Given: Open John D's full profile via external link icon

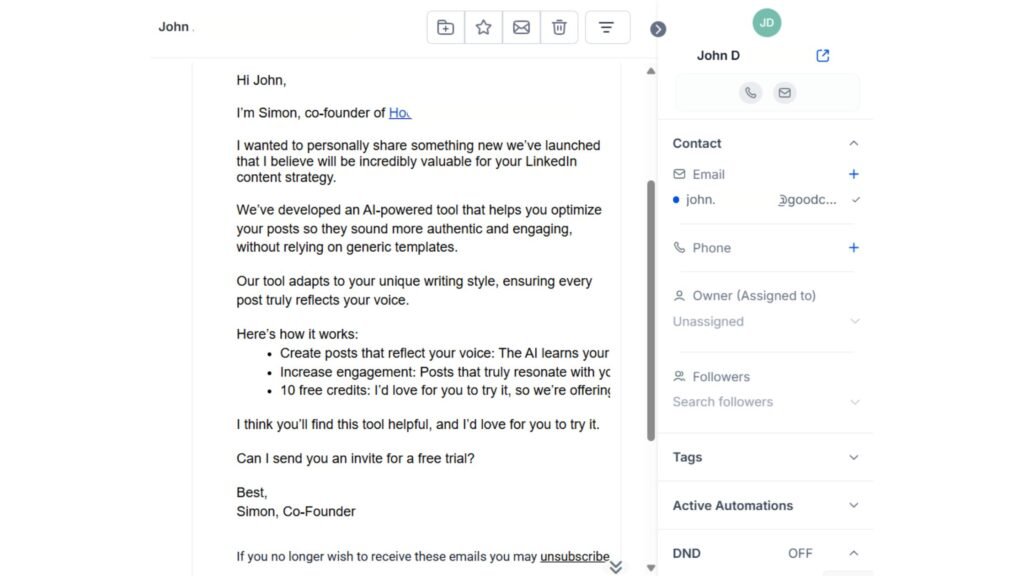Looking at the screenshot, I should (x=822, y=55).
